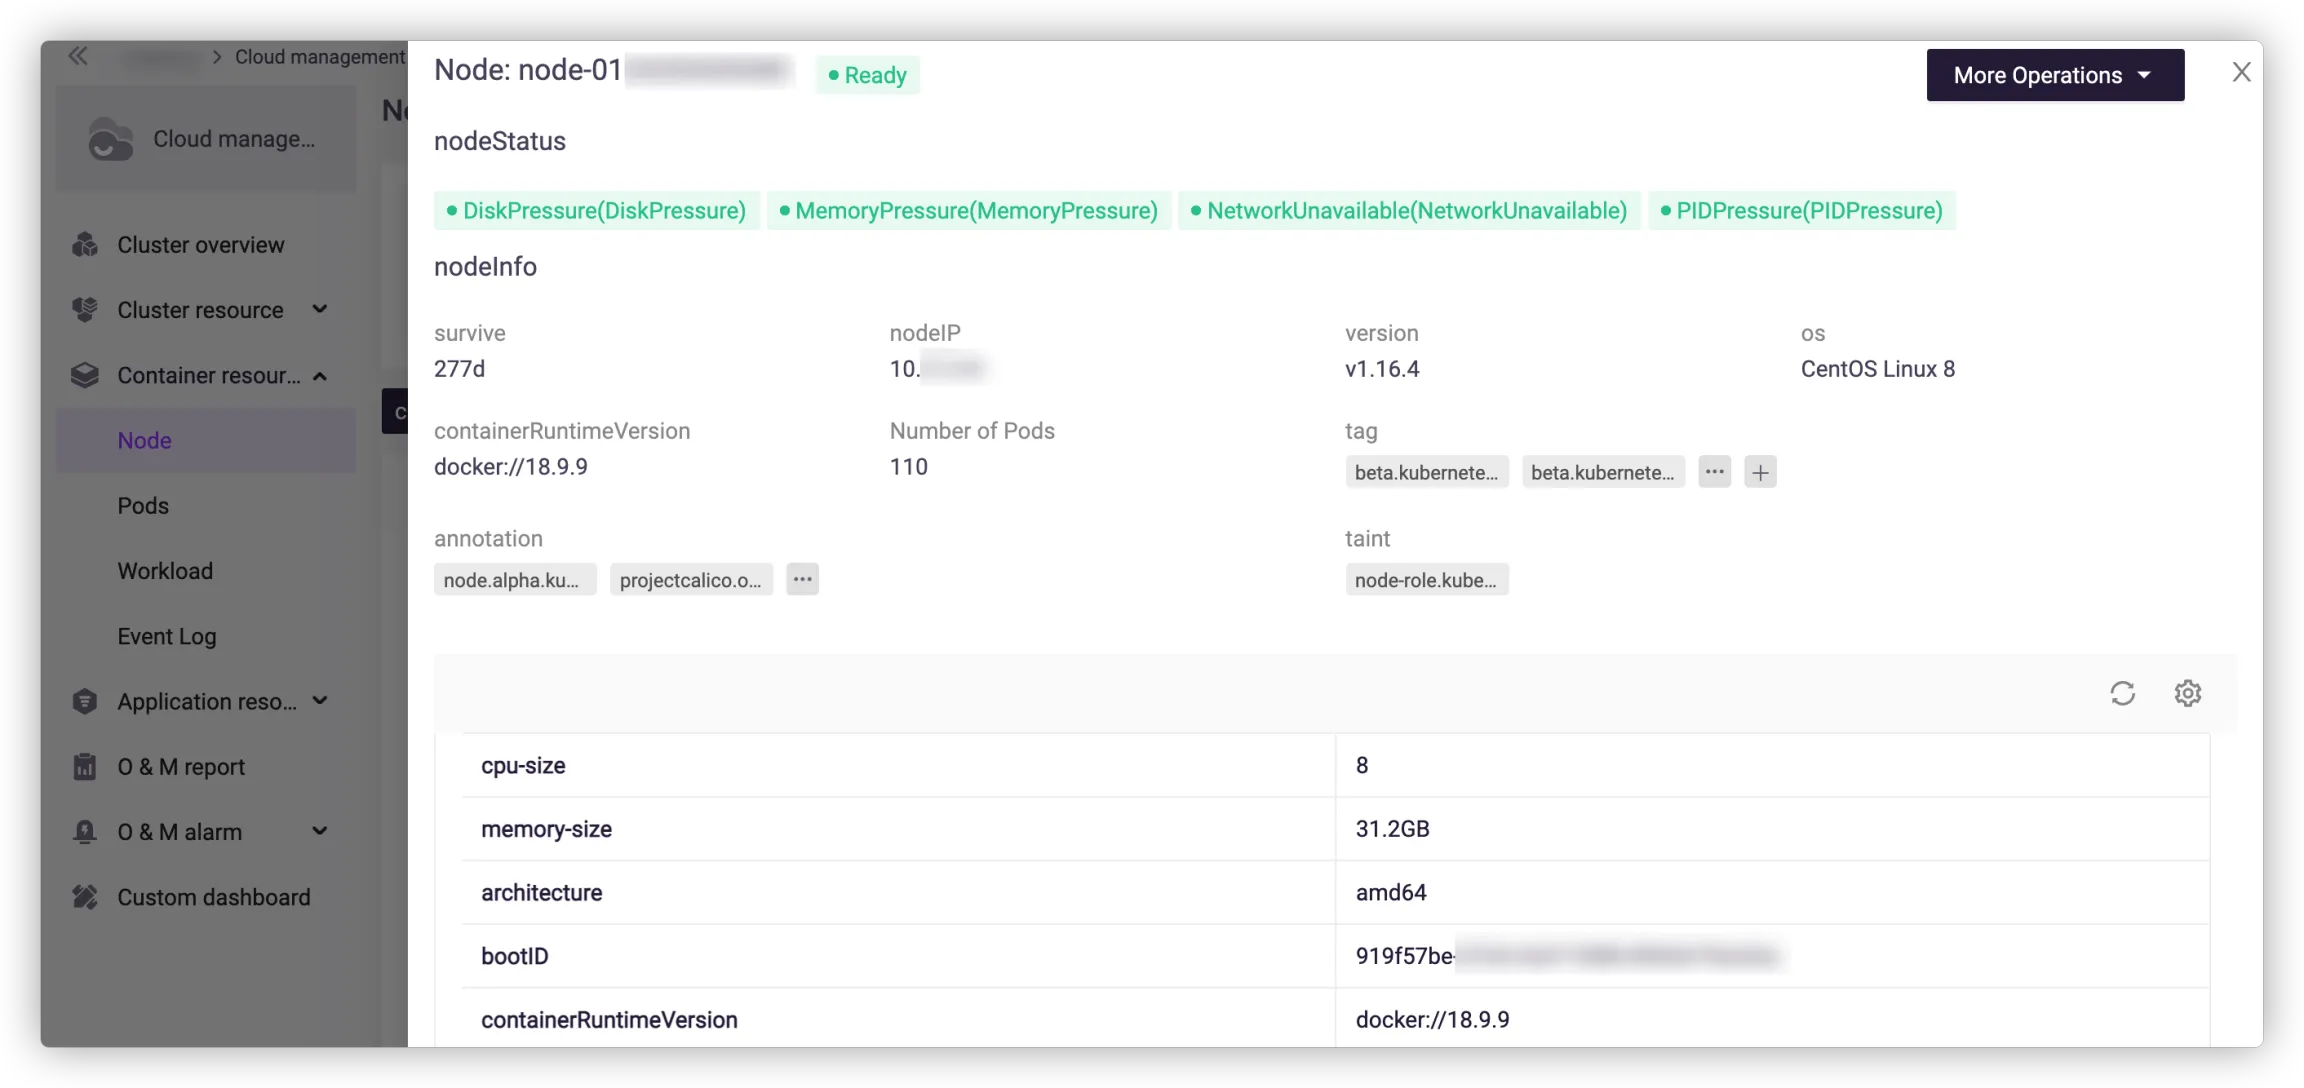Click the node-role.kube taint chip
This screenshot has width=2304, height=1088.
click(x=1425, y=580)
